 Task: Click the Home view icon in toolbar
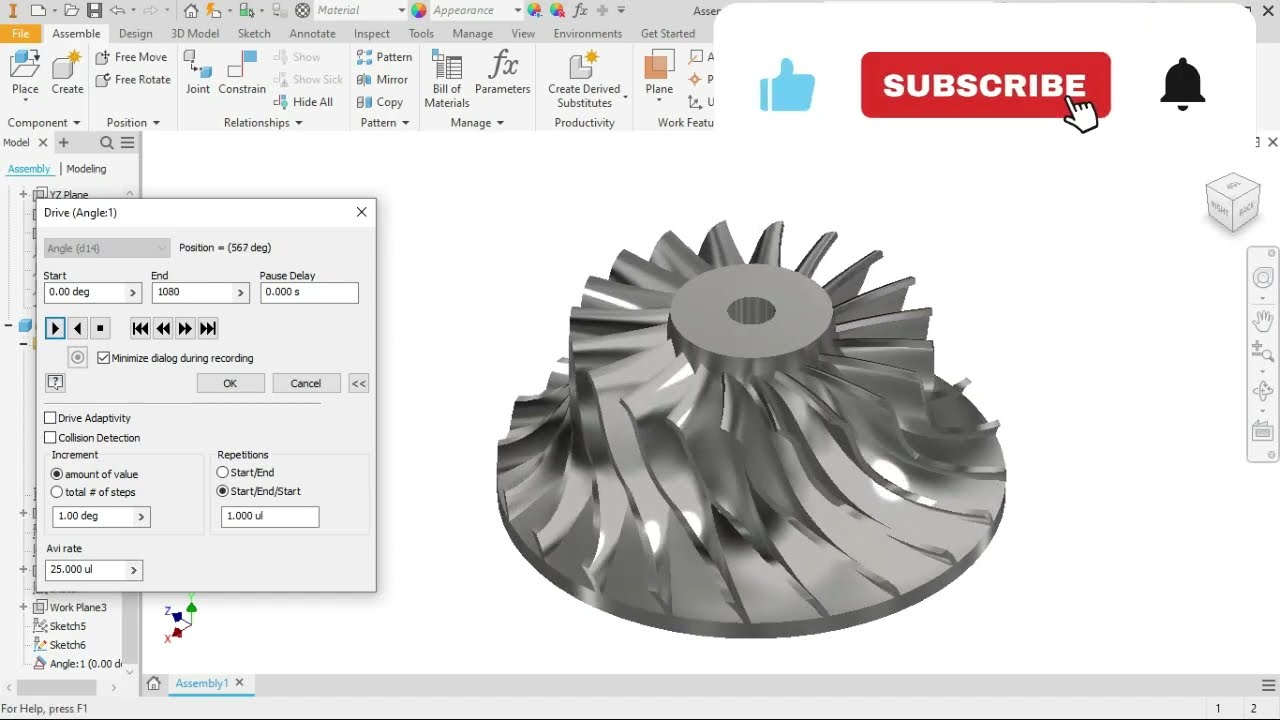pos(191,11)
